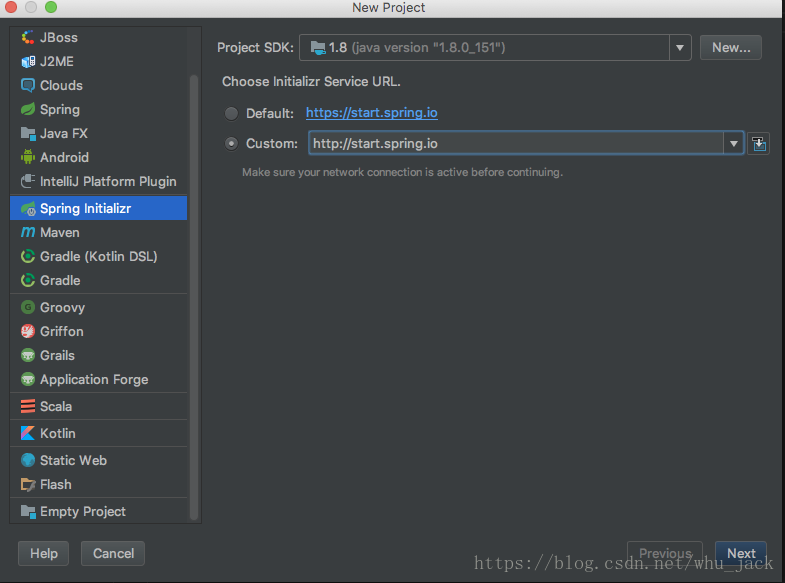Pick Kotlin label in the list
This screenshot has width=785, height=583.
click(58, 433)
